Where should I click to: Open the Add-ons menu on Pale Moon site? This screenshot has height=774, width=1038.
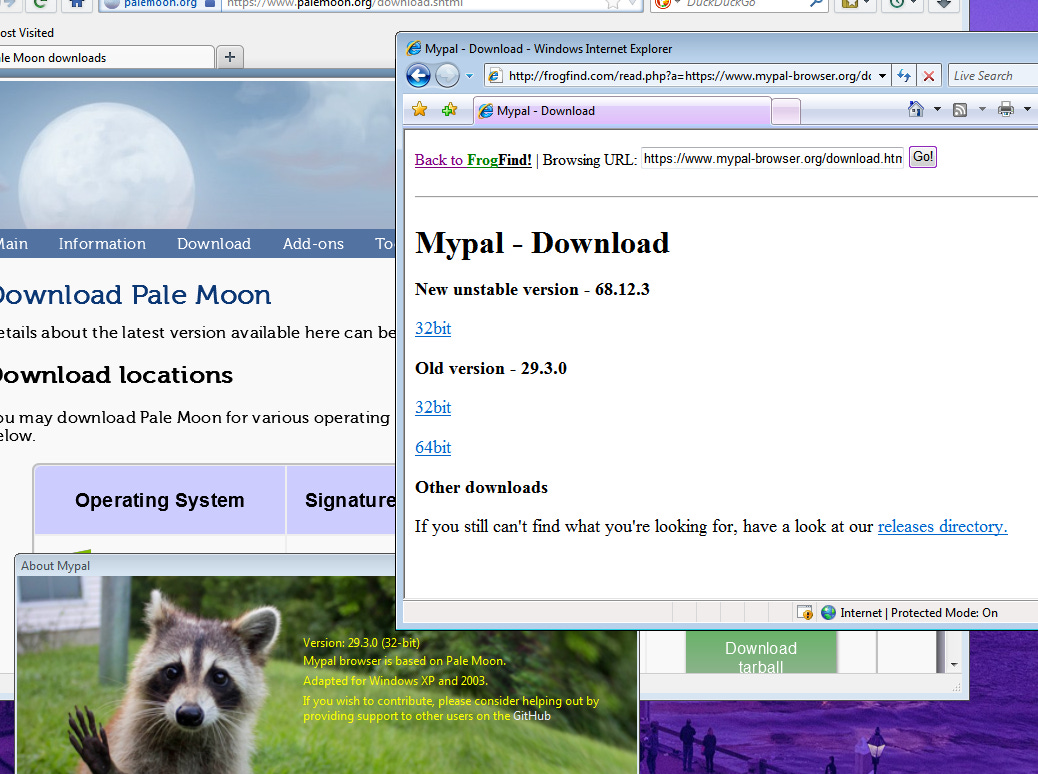tap(313, 244)
